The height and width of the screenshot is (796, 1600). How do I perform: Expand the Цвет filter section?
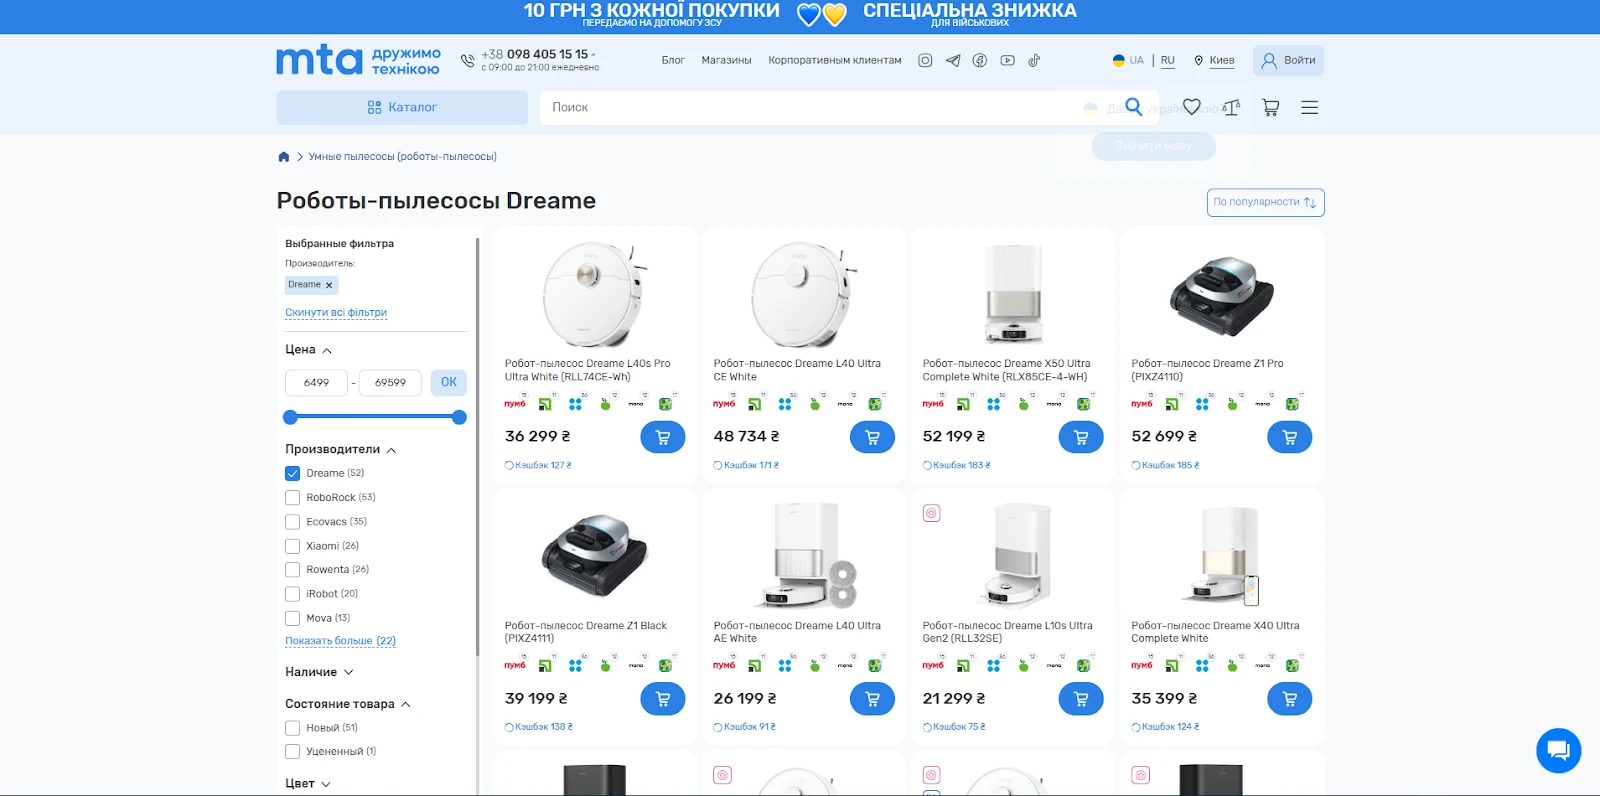pos(307,784)
